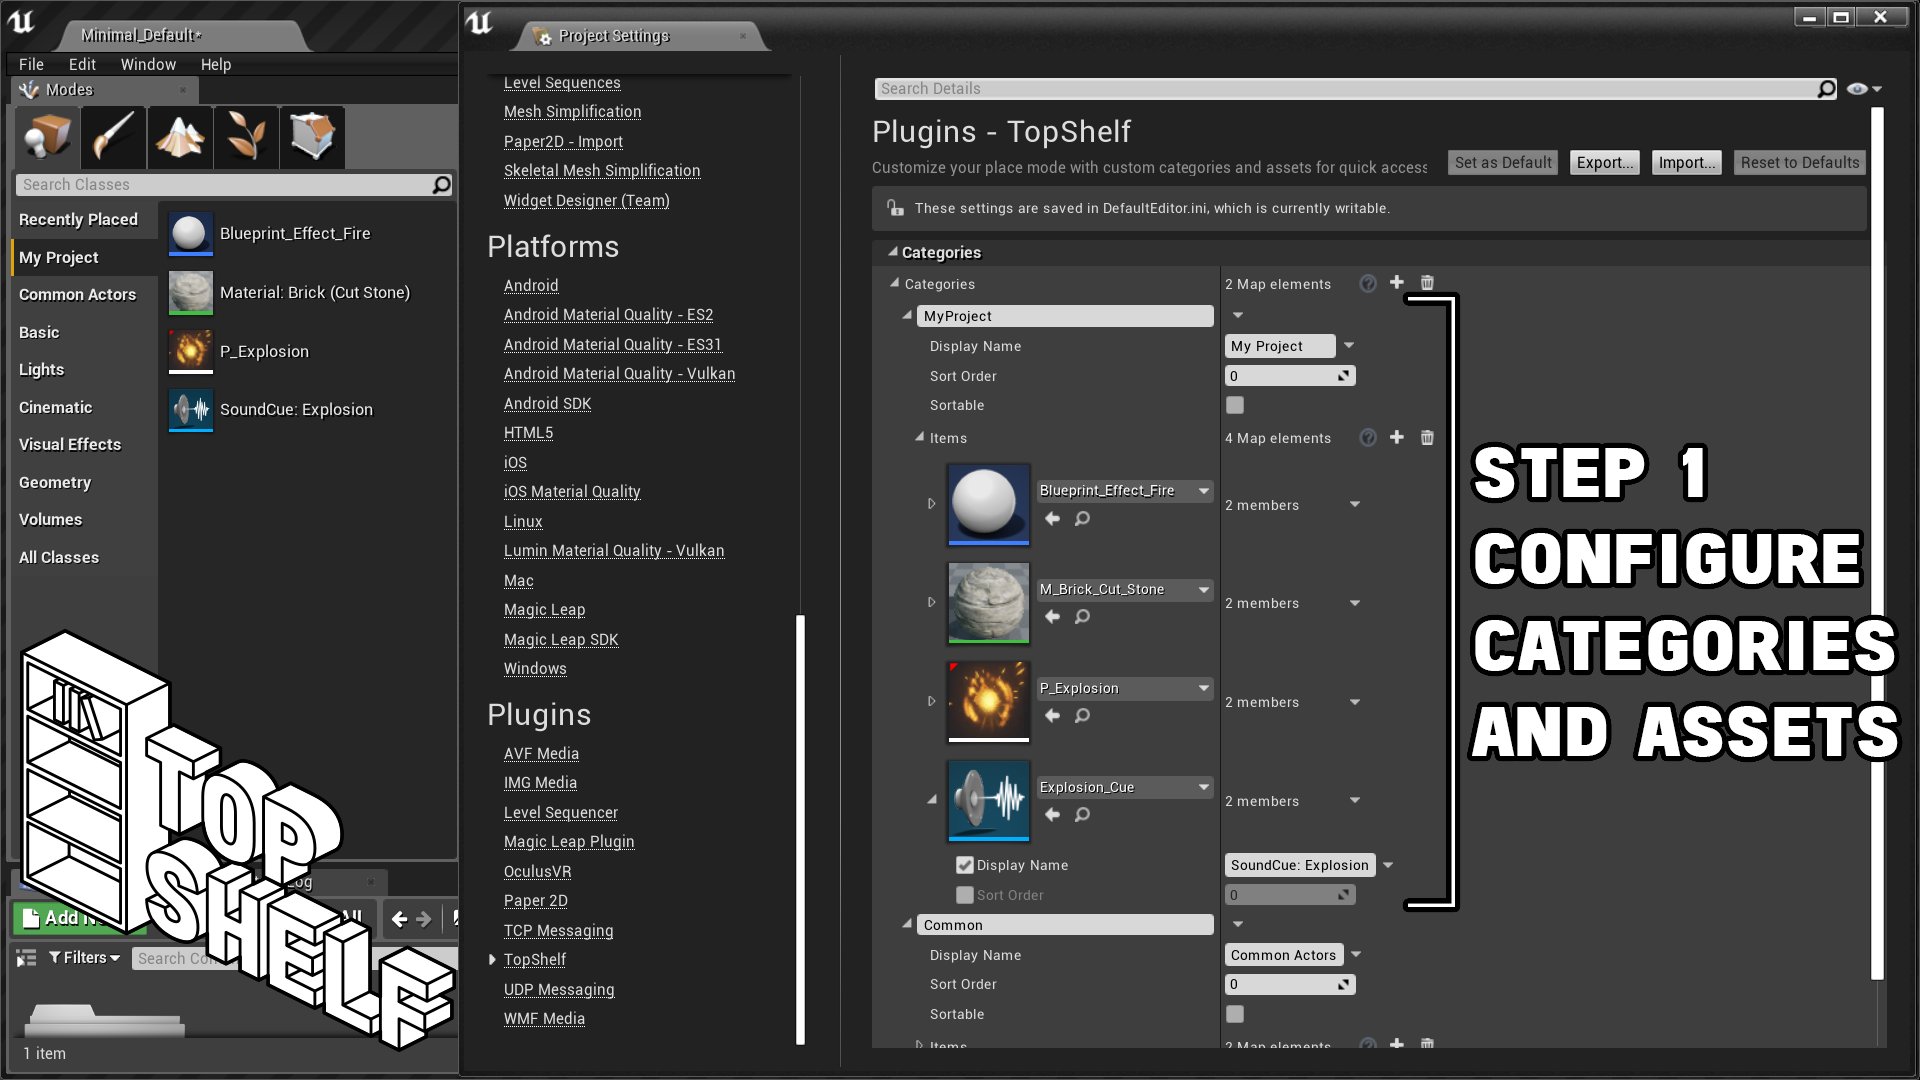Browse to Blueprint_Effect_Fire in Content Browser

tap(1082, 518)
